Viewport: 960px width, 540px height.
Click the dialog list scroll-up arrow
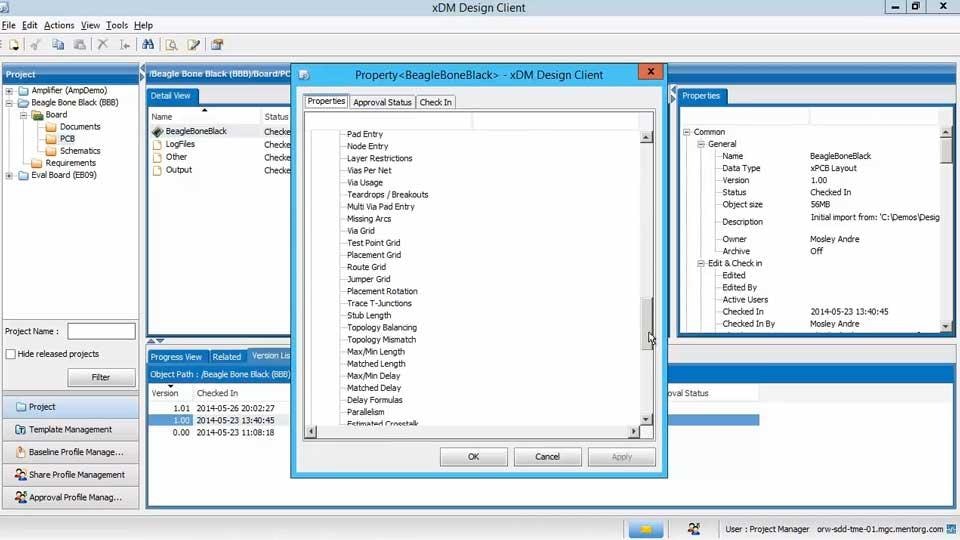click(647, 137)
